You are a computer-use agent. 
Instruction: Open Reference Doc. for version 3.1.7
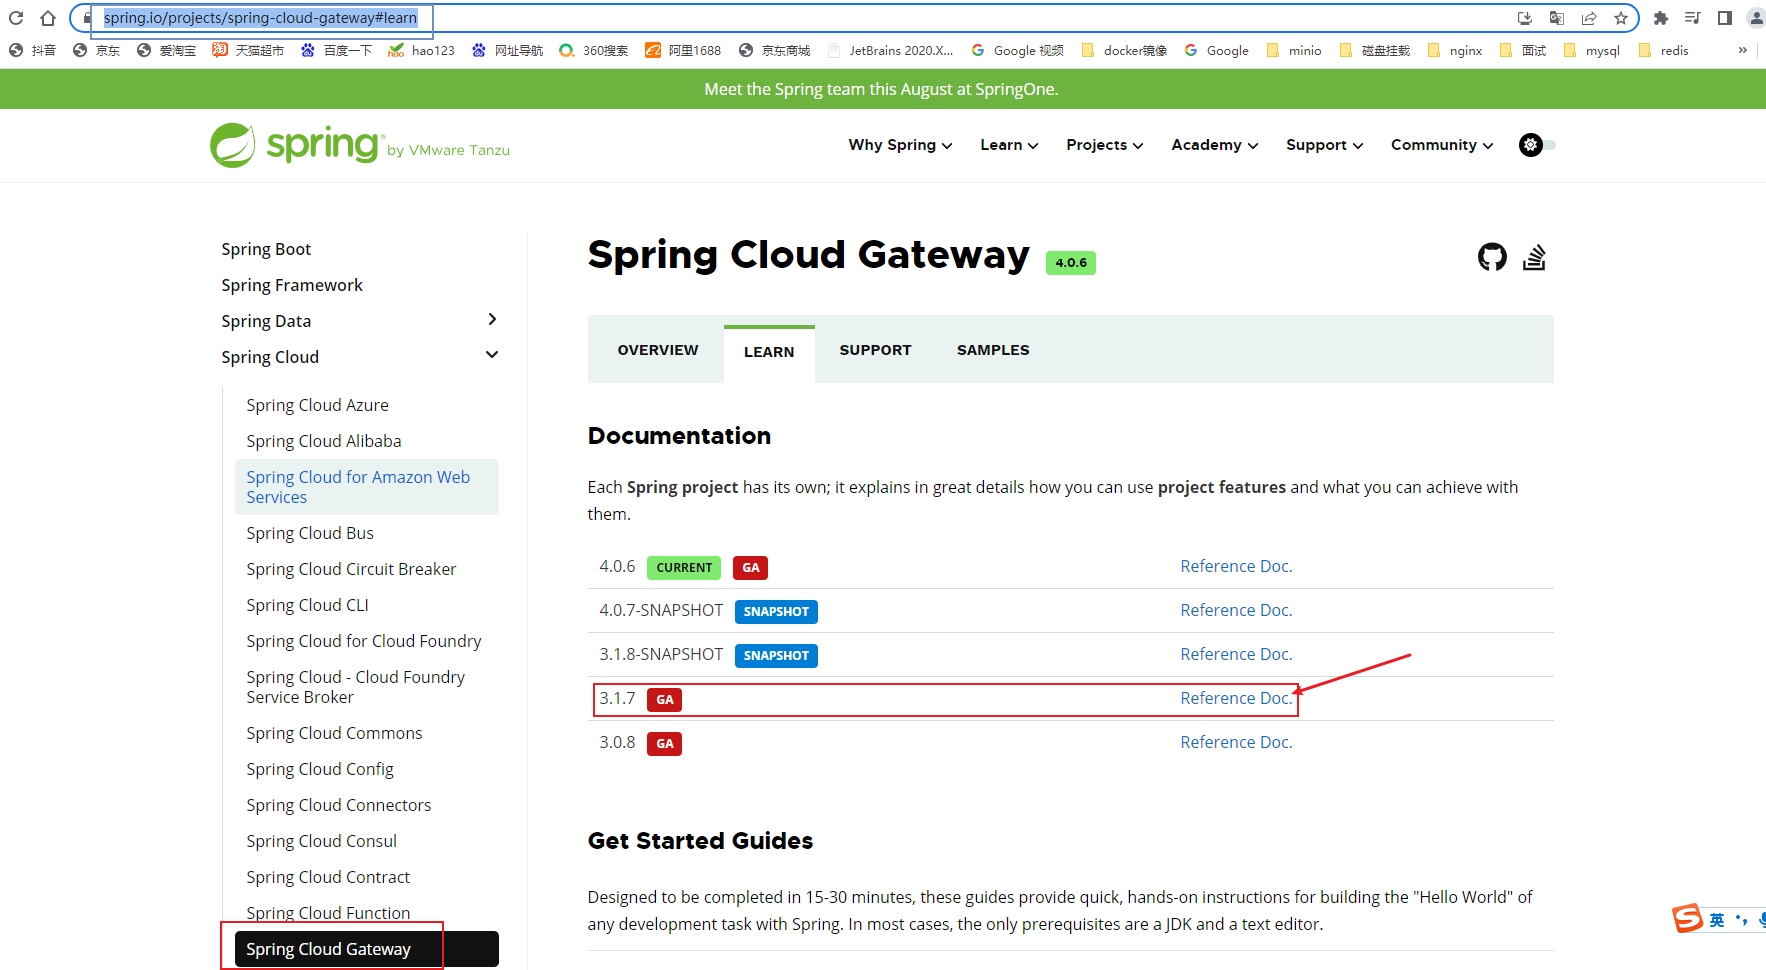[1236, 698]
